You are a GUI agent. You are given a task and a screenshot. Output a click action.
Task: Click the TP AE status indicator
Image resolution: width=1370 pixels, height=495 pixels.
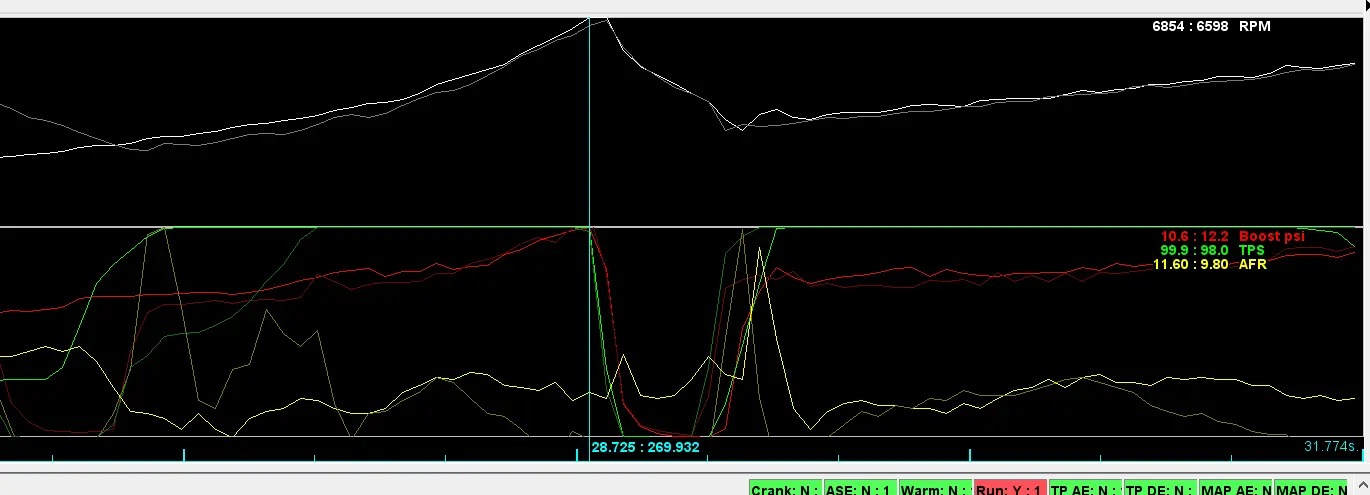[1085, 489]
